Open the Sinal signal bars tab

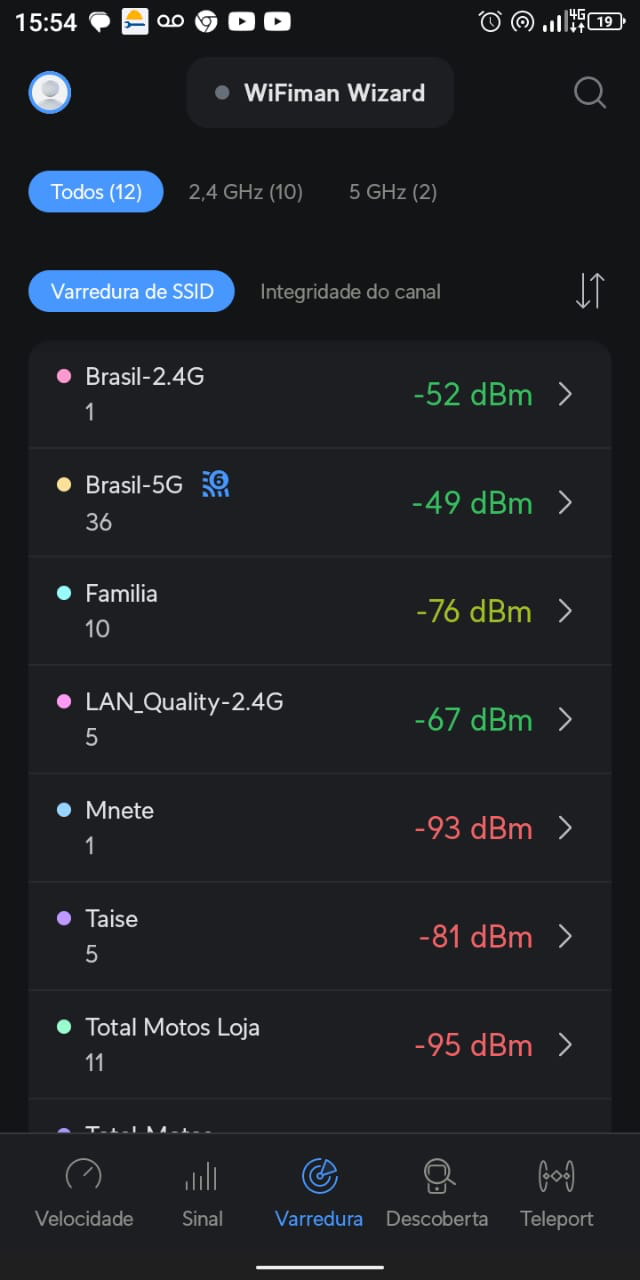(202, 1192)
